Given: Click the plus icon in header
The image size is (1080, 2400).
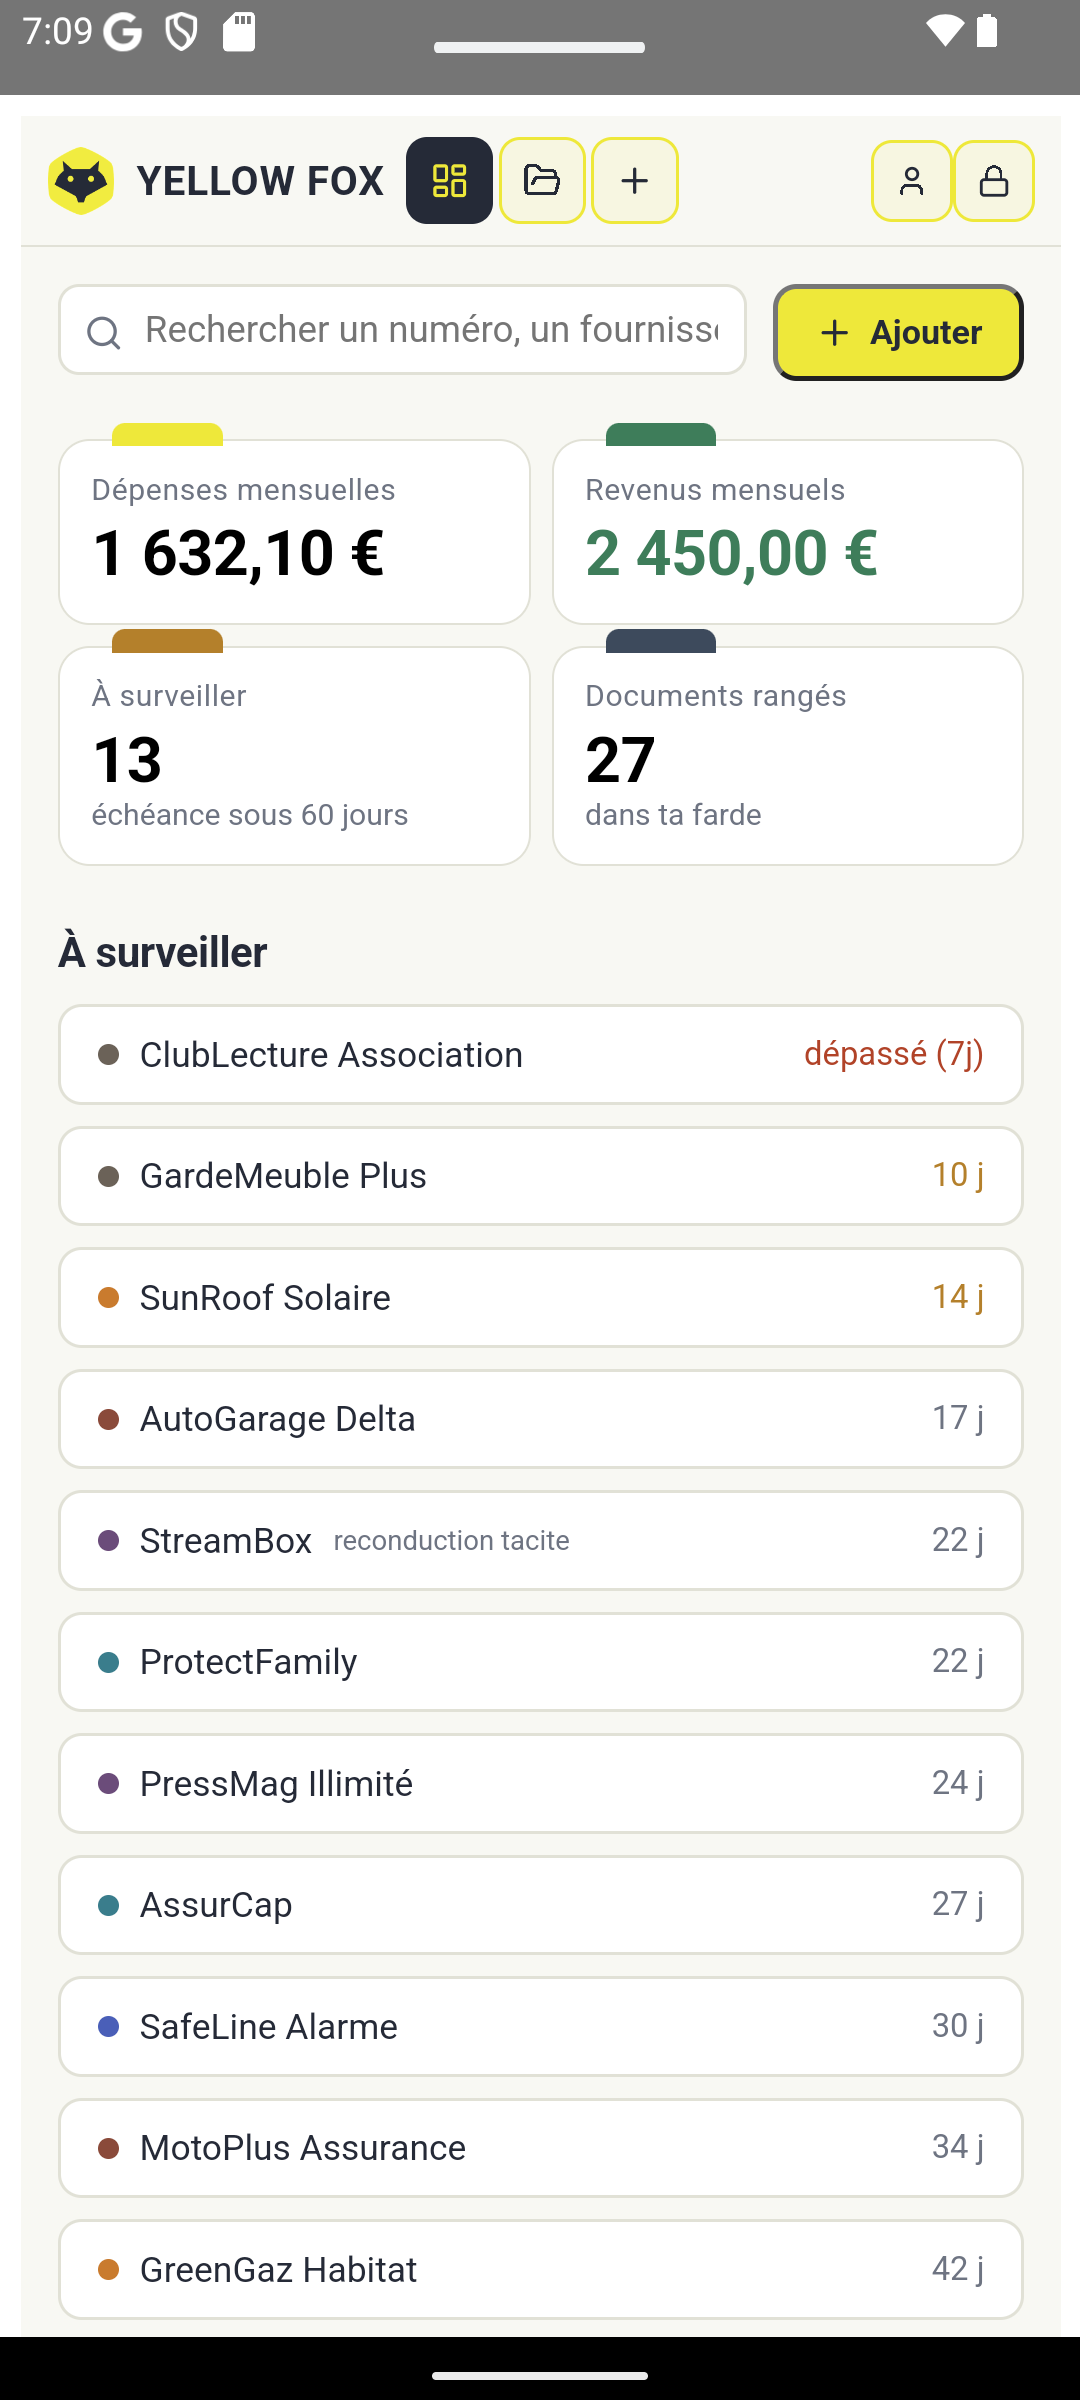Looking at the screenshot, I should 635,181.
